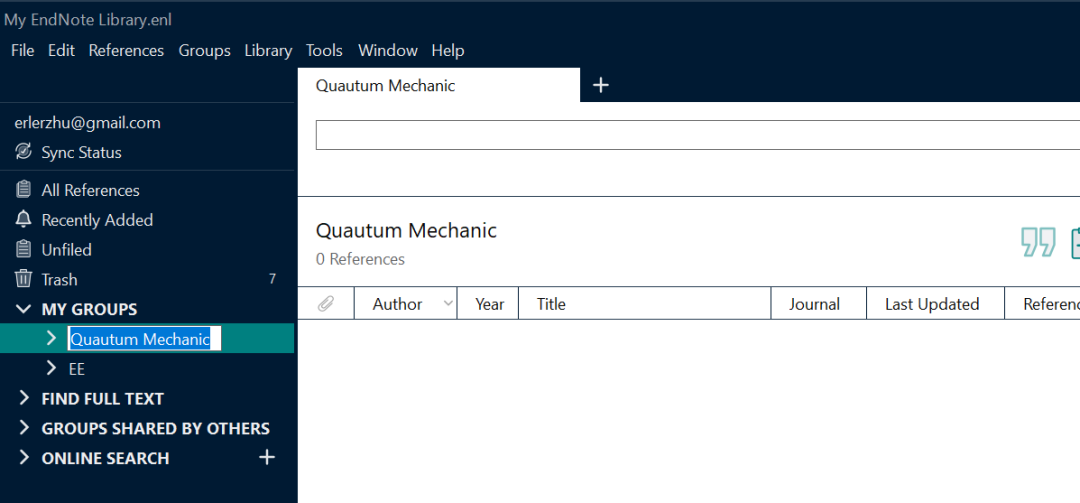Add an online search with the plus icon
This screenshot has height=503, width=1080.
(x=267, y=458)
